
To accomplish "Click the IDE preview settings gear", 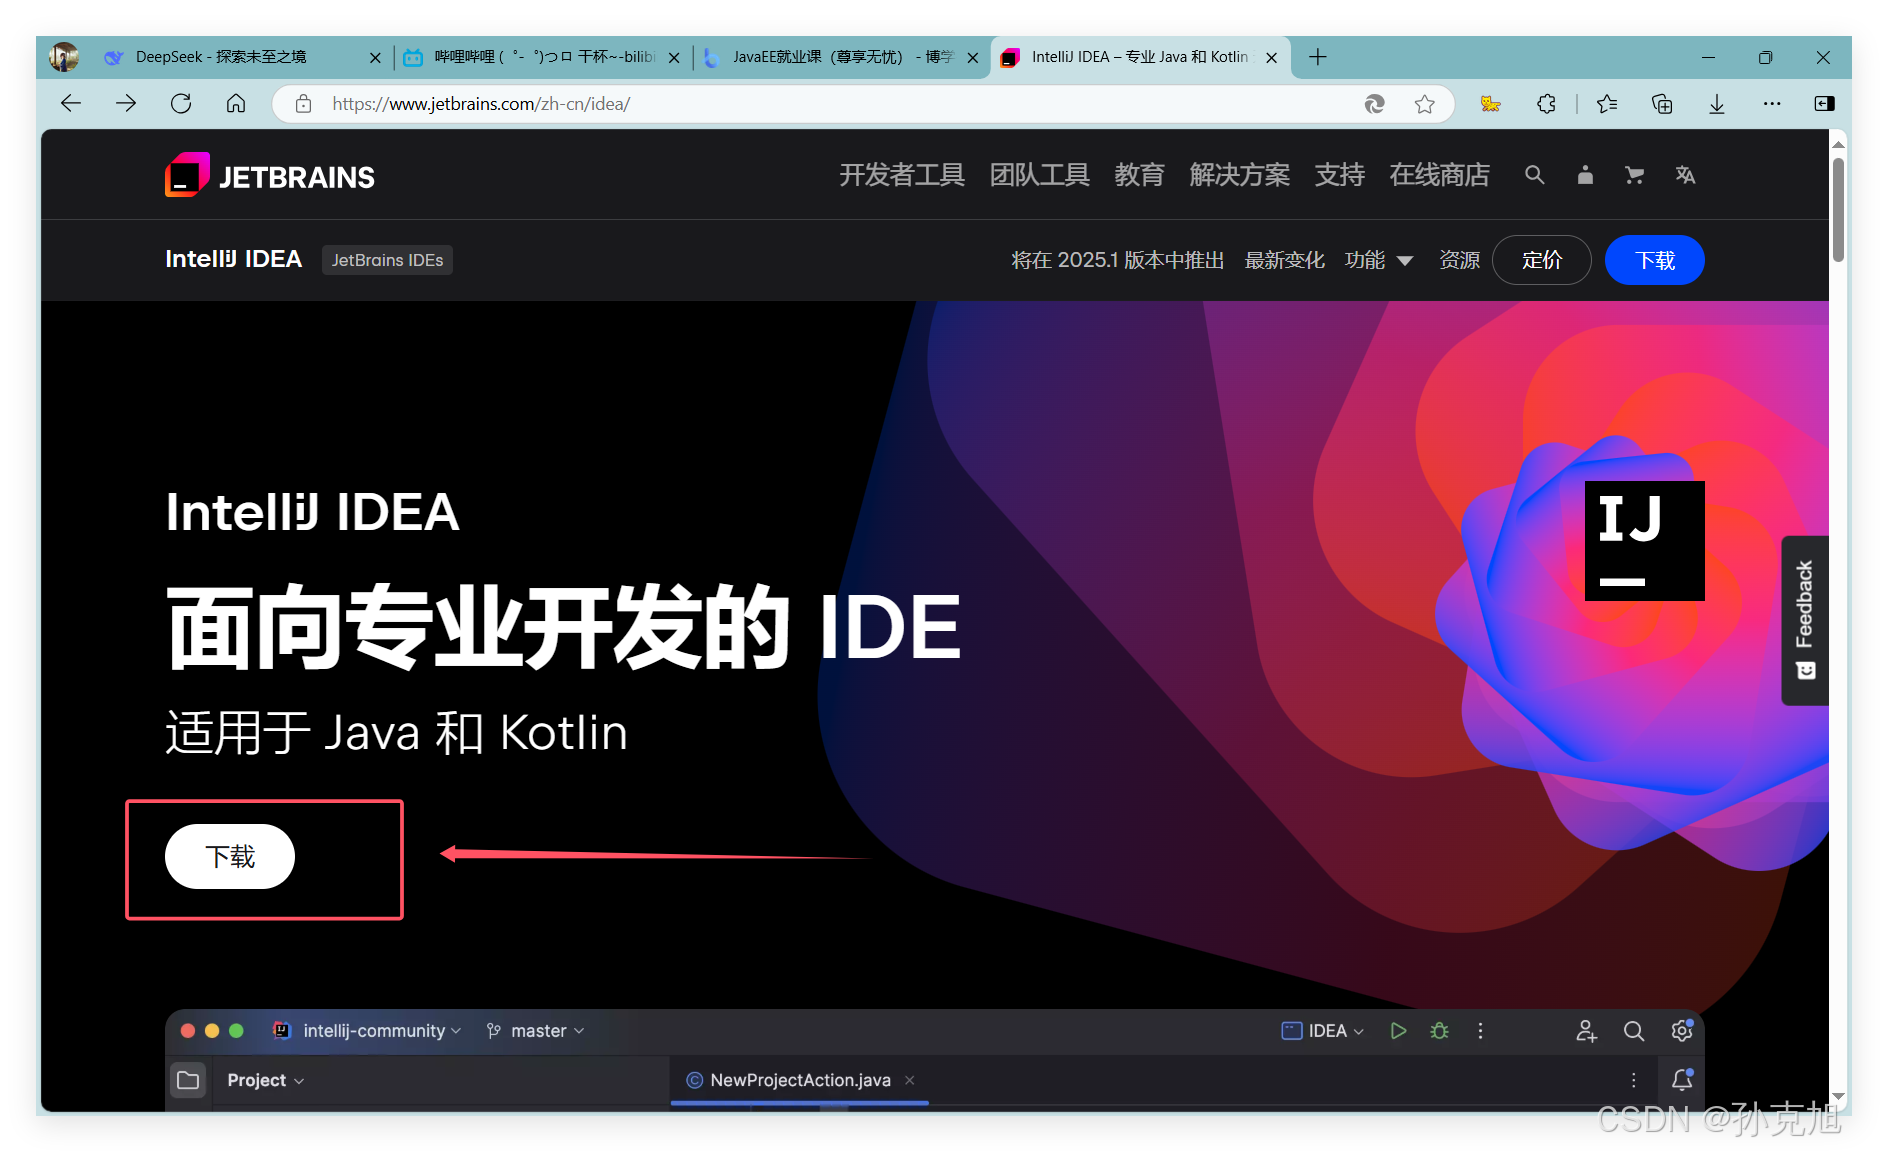I will pos(1682,1031).
